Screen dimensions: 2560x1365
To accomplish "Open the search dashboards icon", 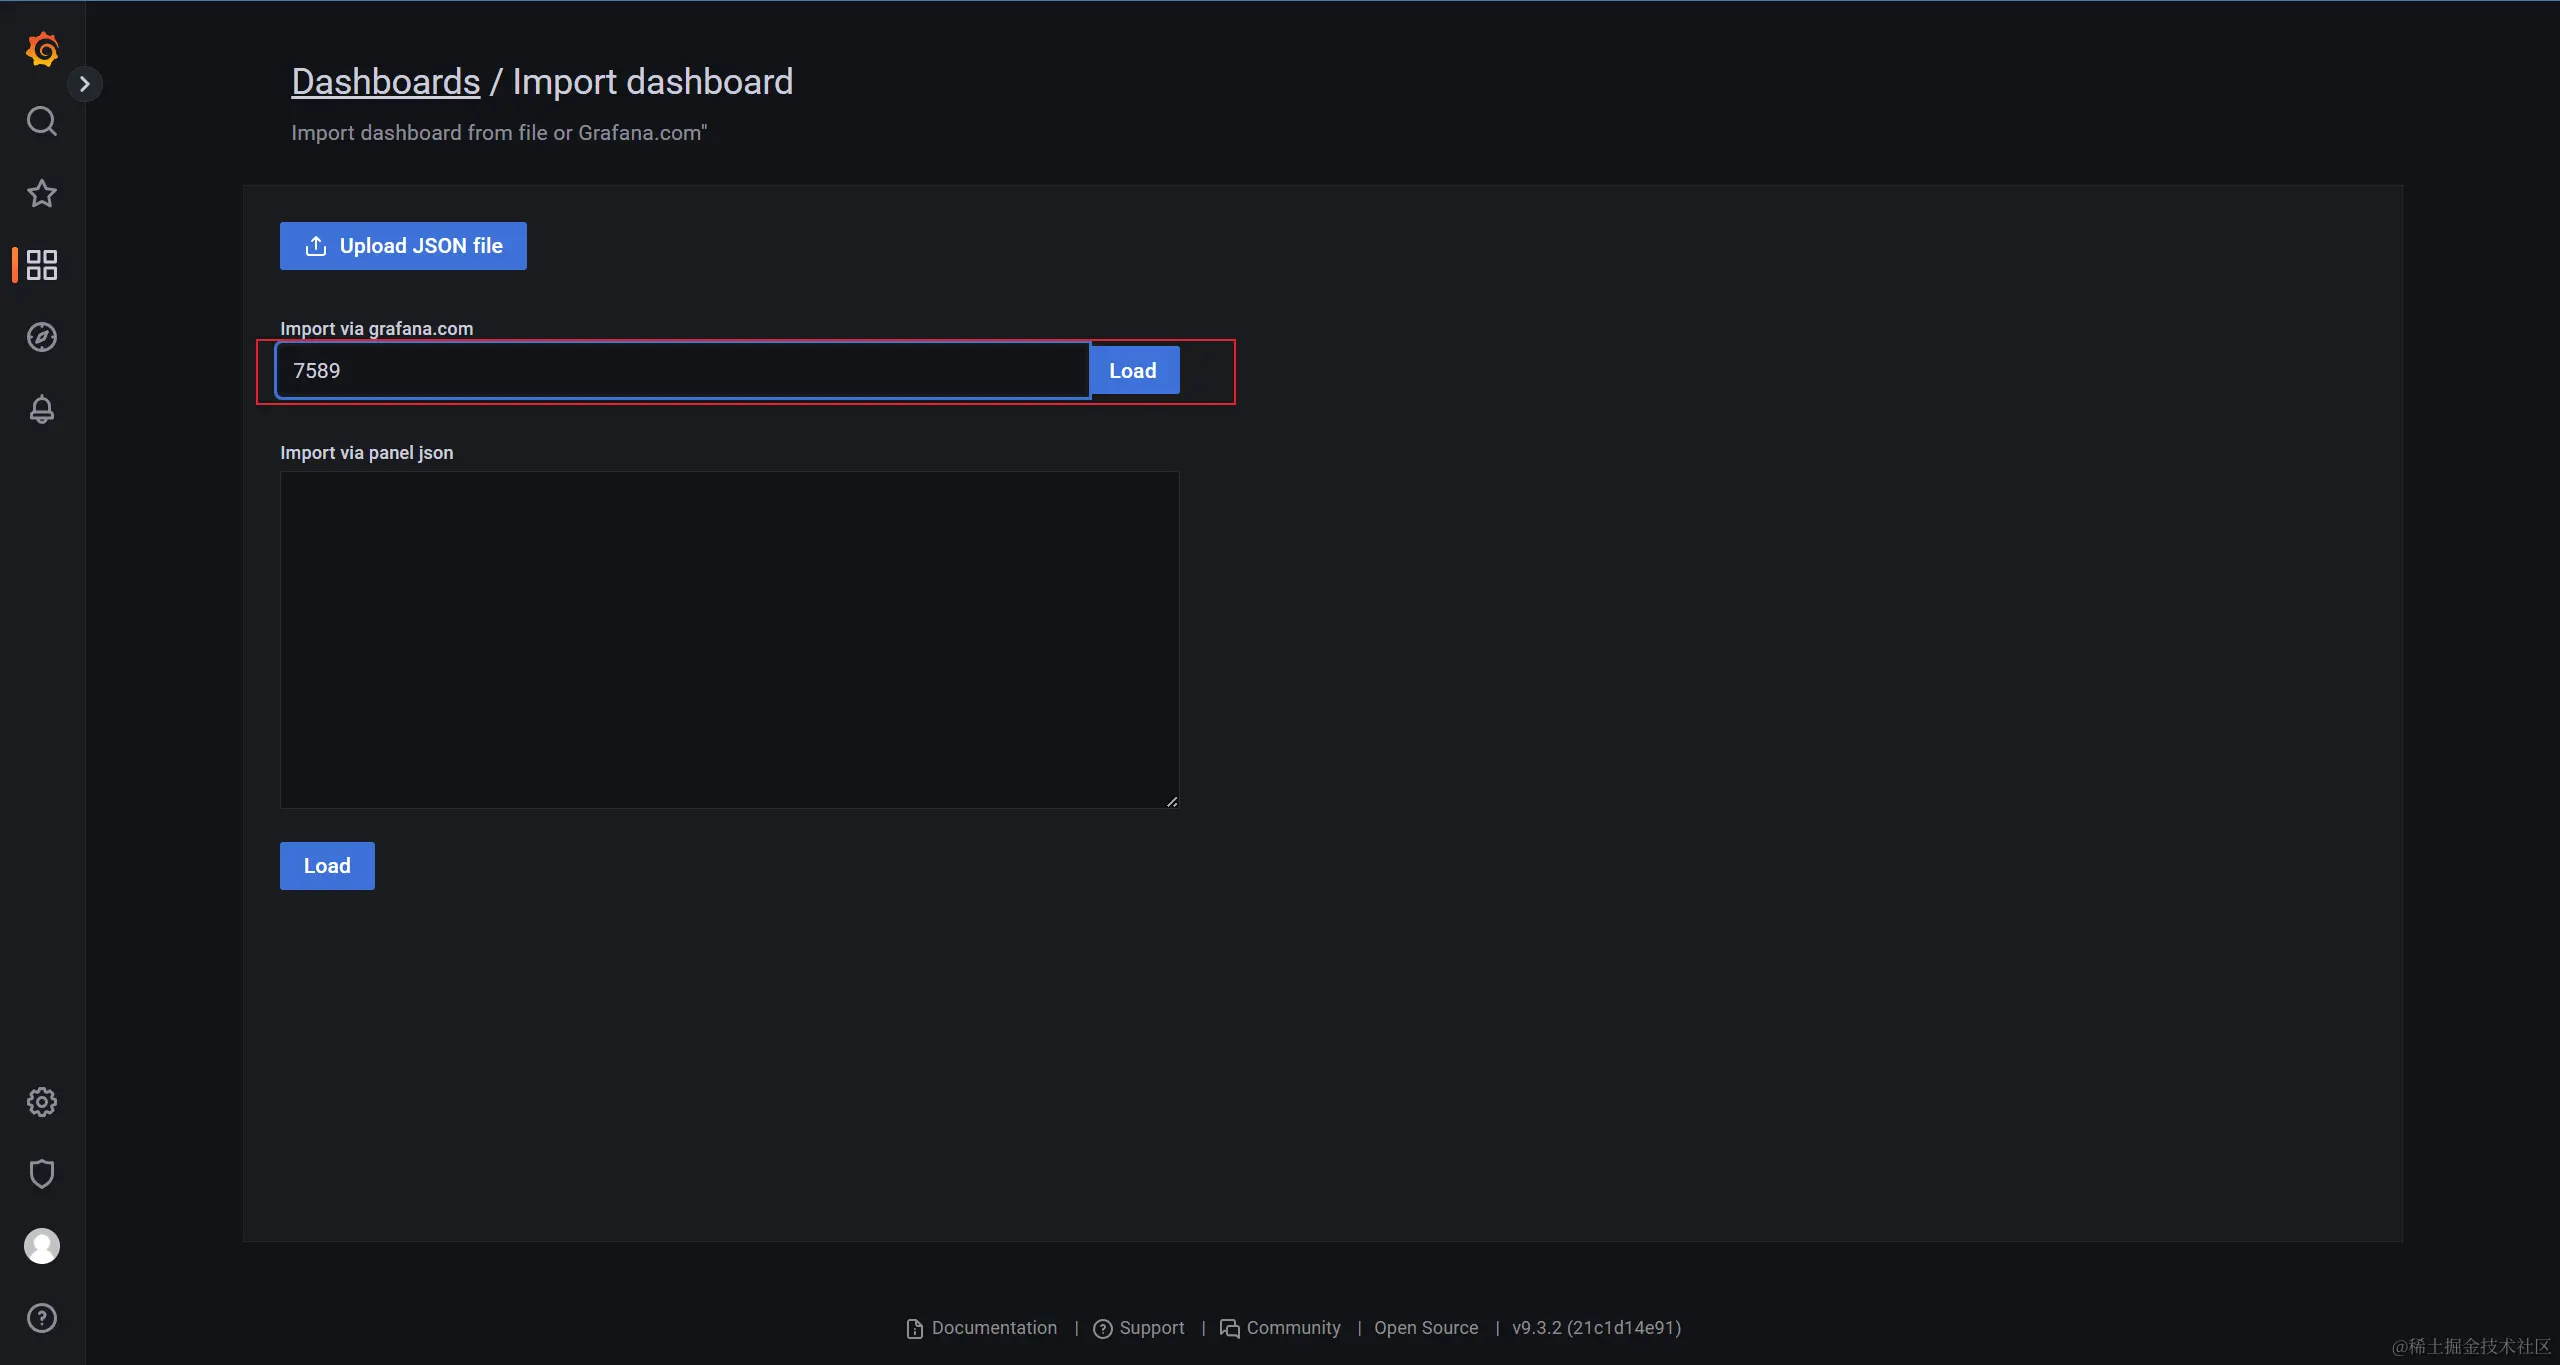I will 41,121.
